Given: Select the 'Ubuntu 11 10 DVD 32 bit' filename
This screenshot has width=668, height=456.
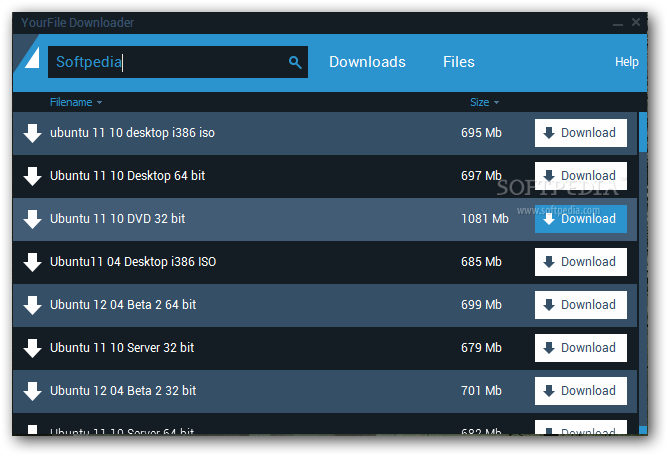Looking at the screenshot, I should click(118, 219).
